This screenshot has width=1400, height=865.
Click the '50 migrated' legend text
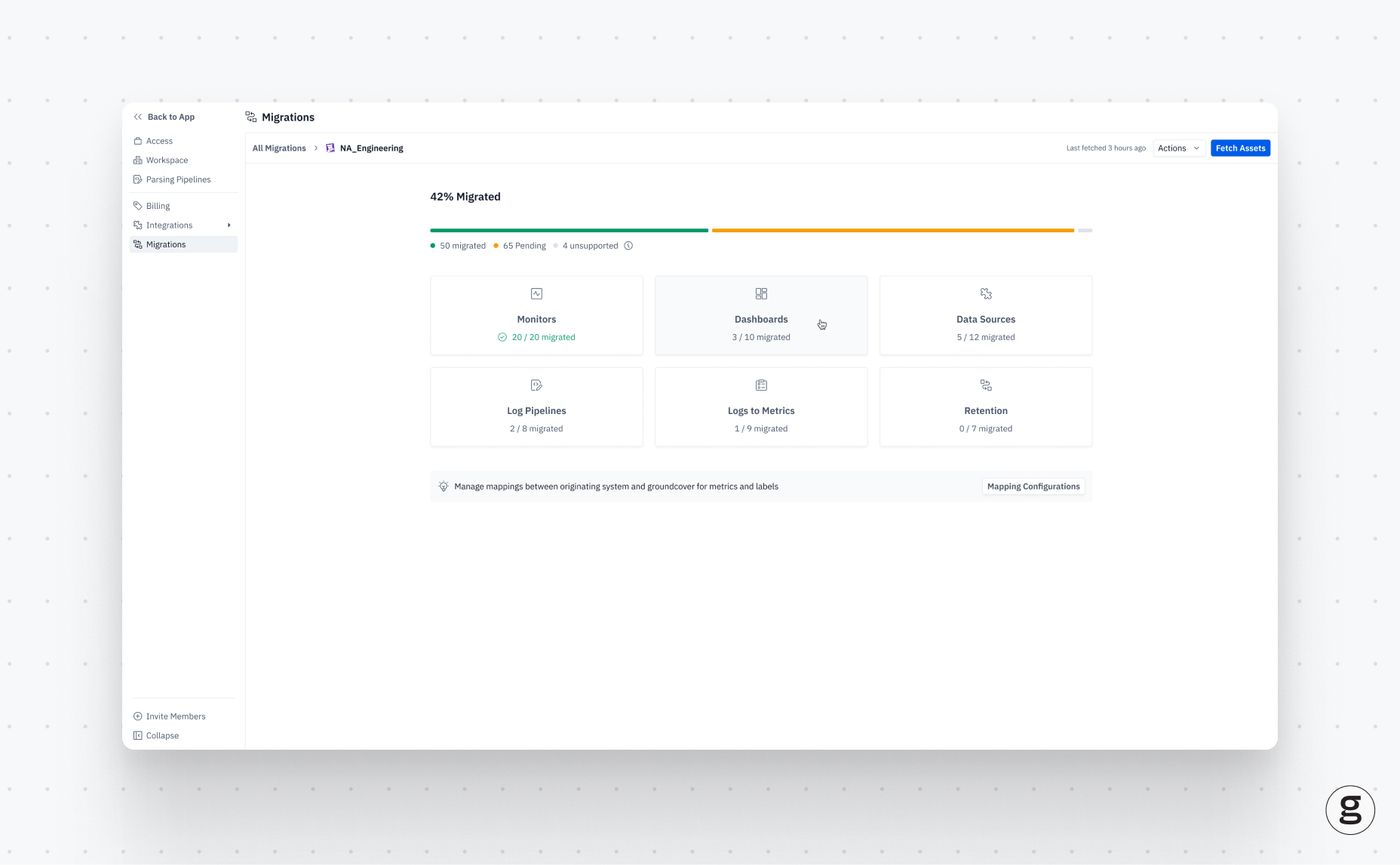[463, 246]
